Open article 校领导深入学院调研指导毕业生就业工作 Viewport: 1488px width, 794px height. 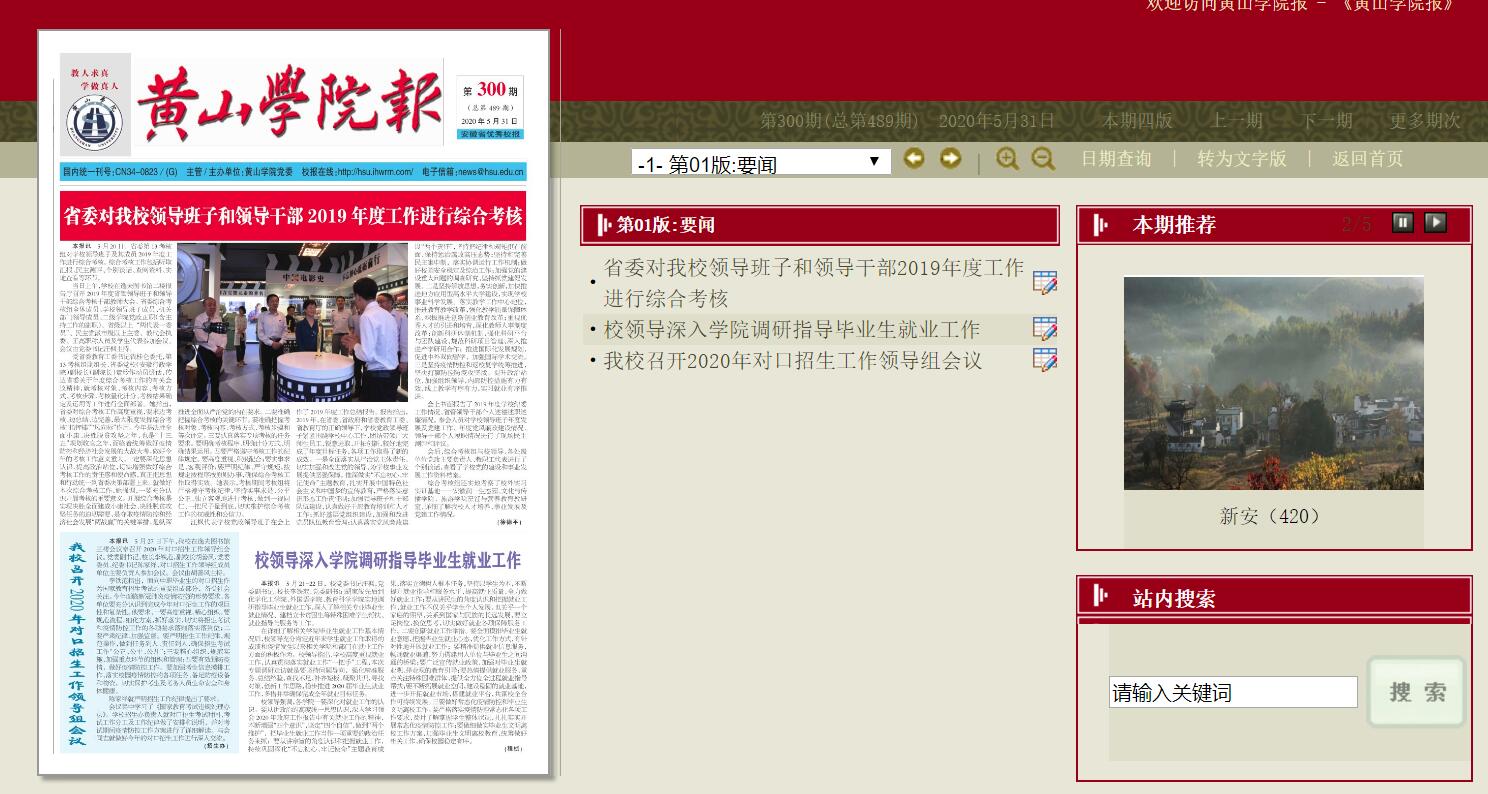[x=792, y=329]
